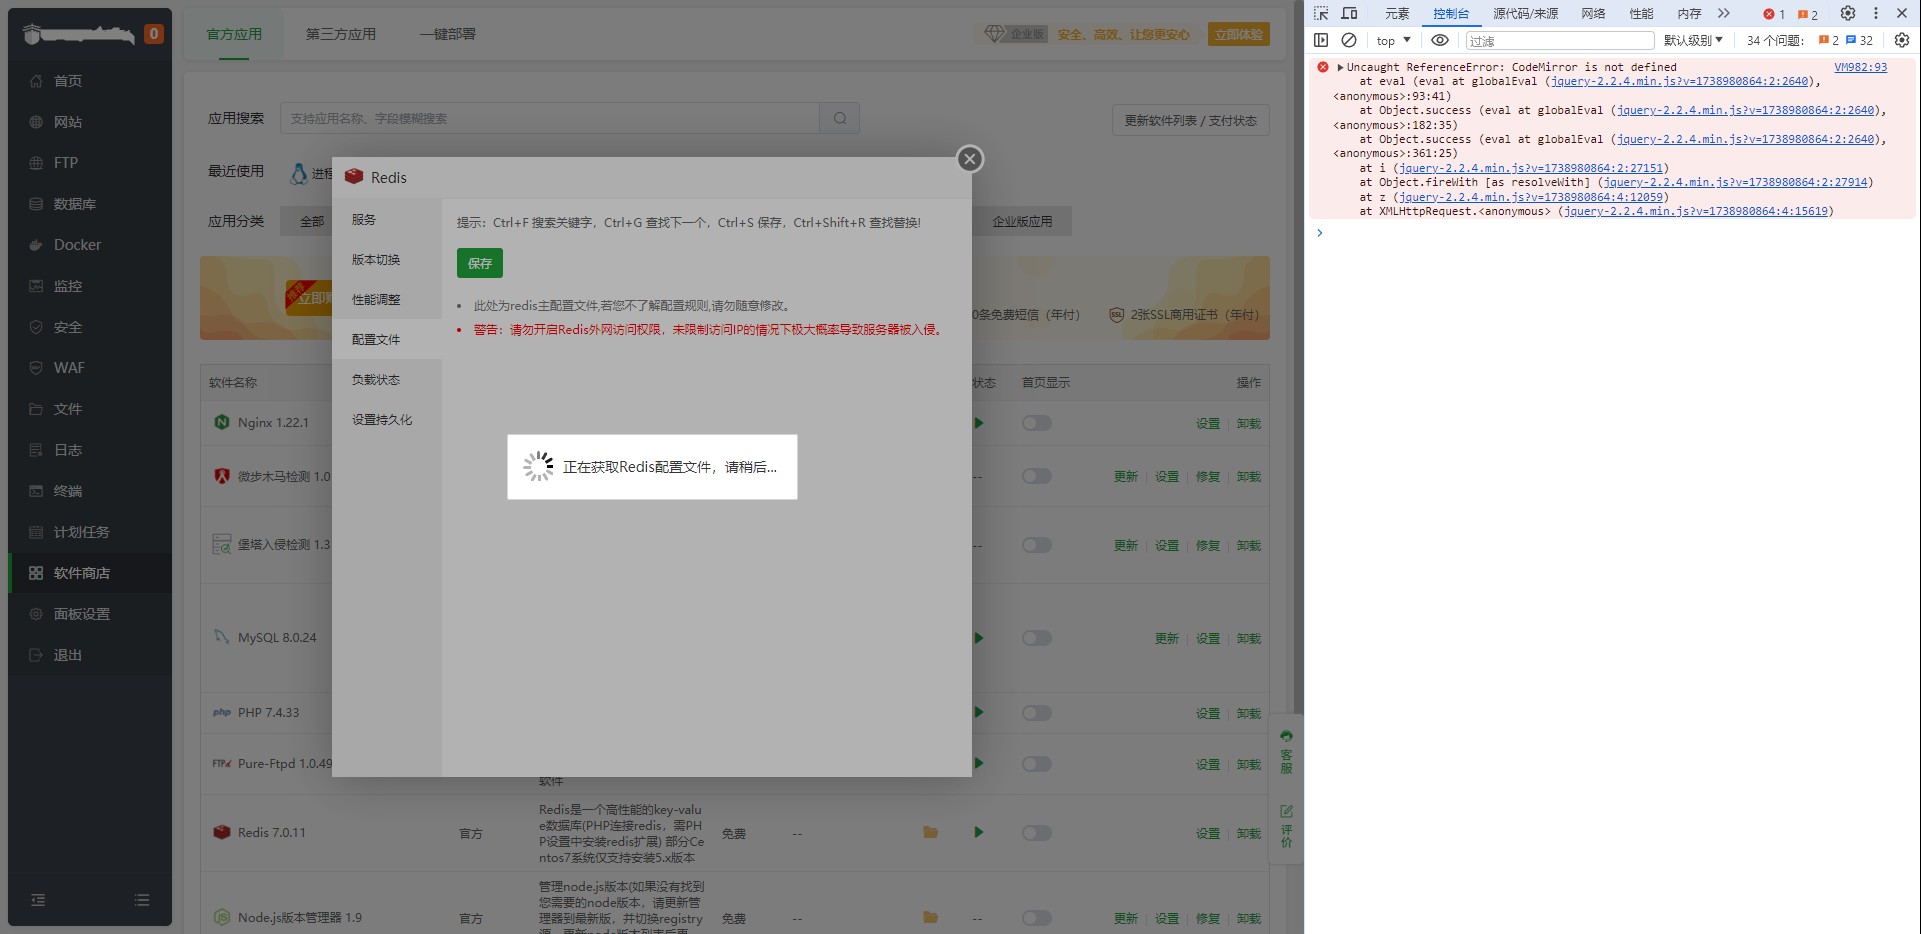The image size is (1921, 934).
Task: Click the 立即体验 button
Action: point(1238,34)
